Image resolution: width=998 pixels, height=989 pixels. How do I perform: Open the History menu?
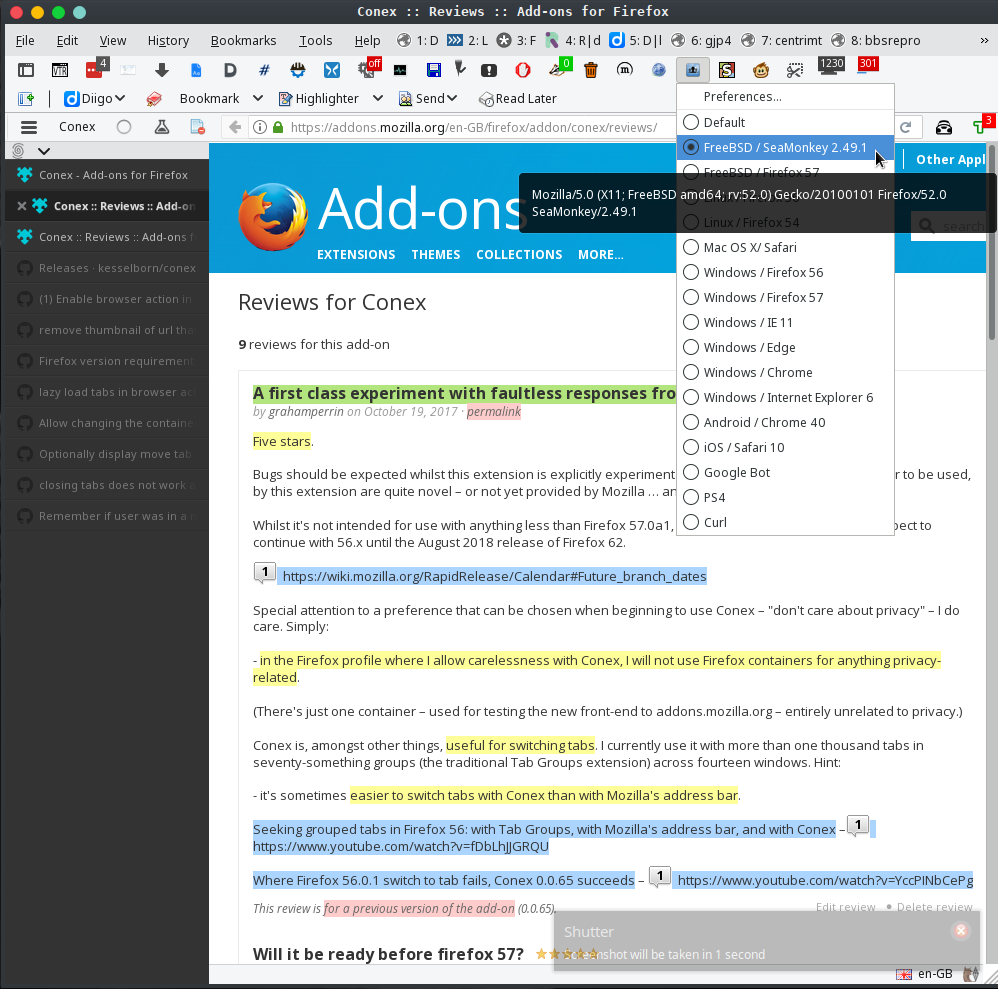coord(168,41)
